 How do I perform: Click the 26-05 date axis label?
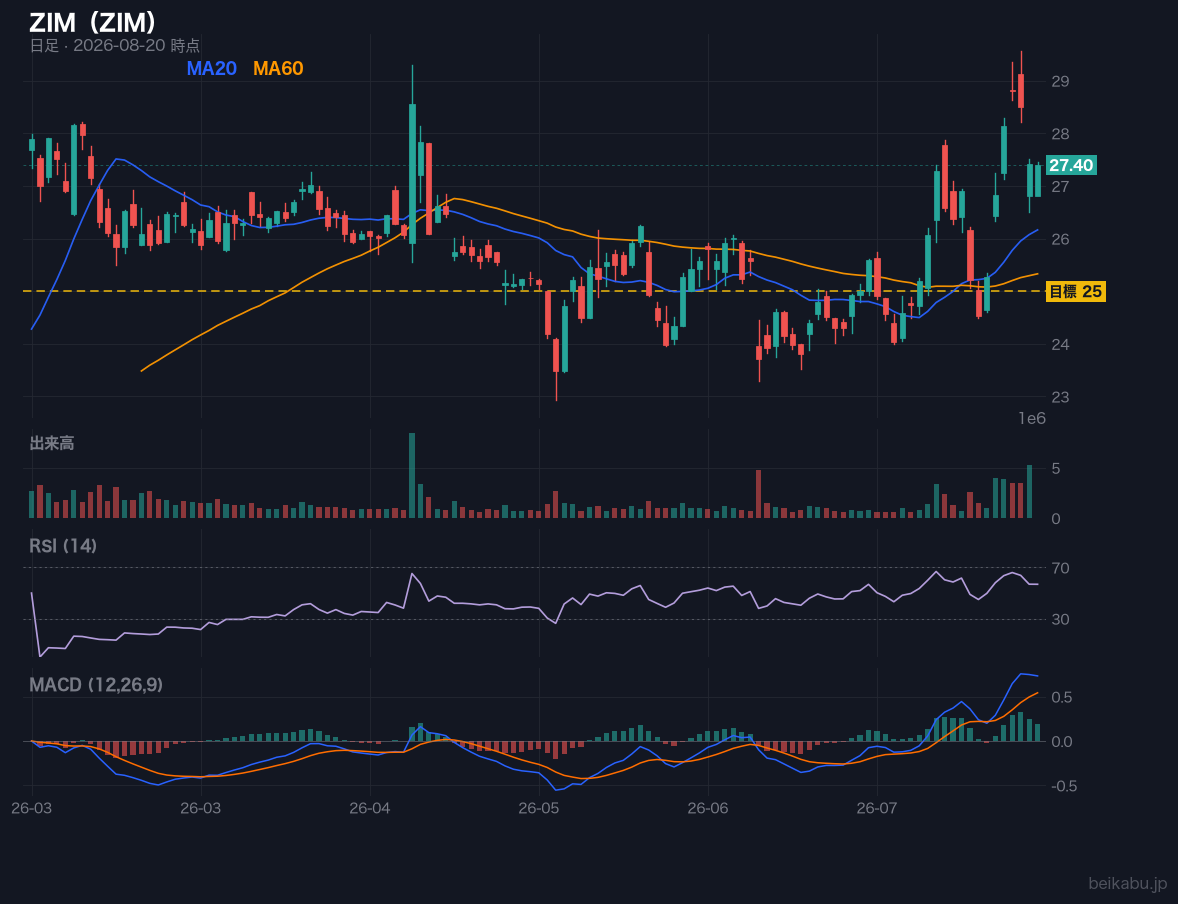click(x=539, y=809)
